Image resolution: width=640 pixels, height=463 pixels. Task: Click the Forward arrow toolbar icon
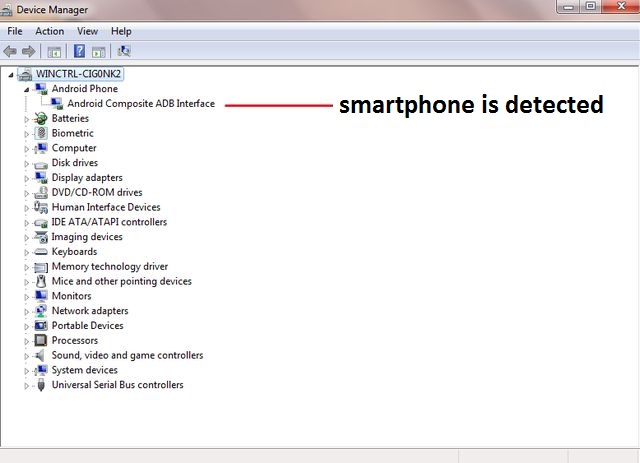(x=28, y=51)
